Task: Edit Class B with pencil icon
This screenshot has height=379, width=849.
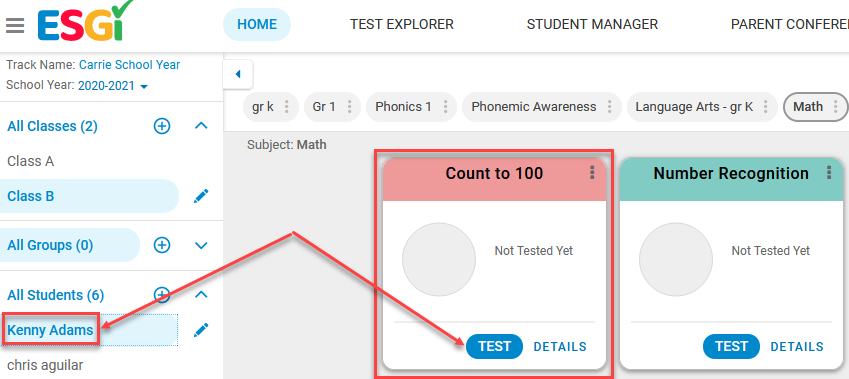Action: click(201, 197)
